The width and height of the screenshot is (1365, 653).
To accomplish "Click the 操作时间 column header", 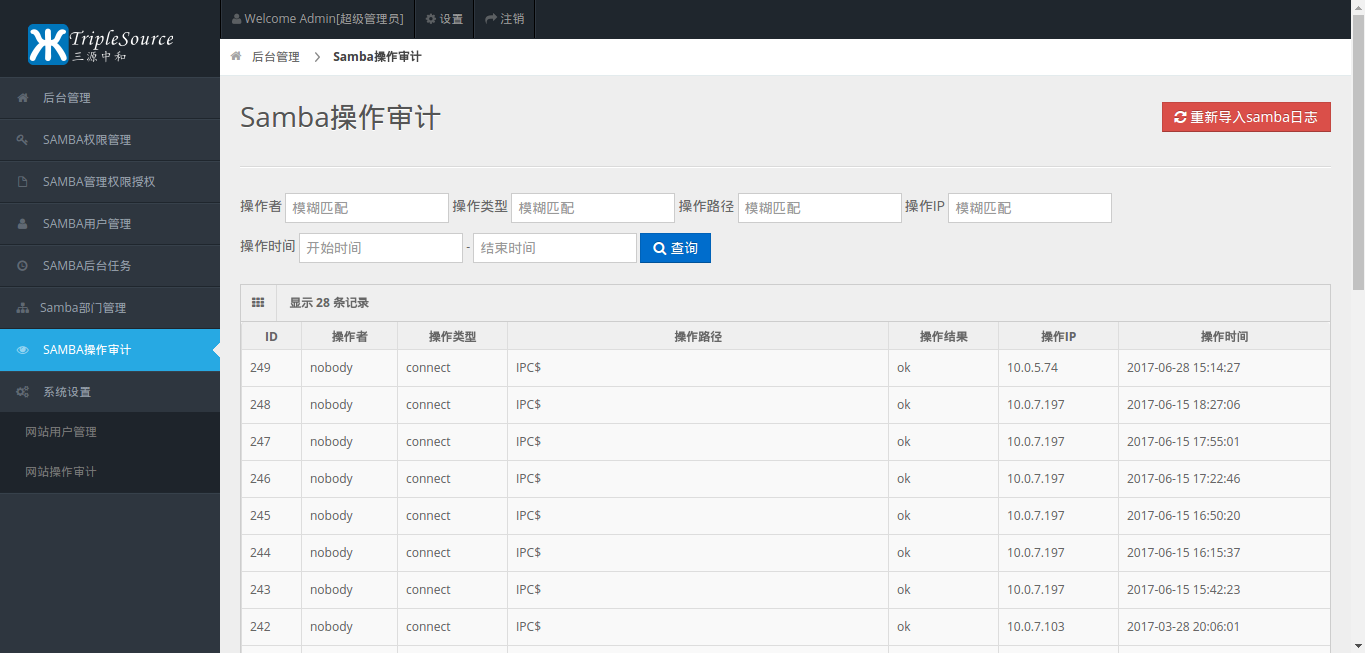I will pos(1224,337).
